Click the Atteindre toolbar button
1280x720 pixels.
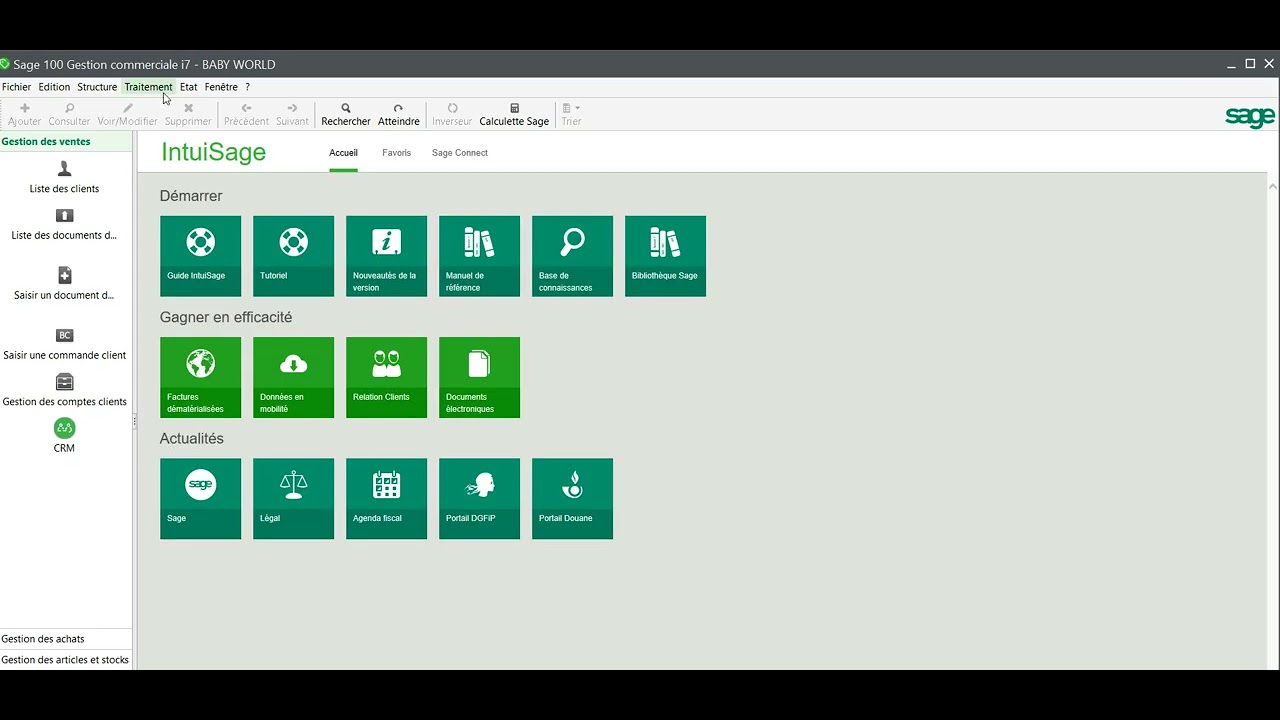click(x=398, y=114)
